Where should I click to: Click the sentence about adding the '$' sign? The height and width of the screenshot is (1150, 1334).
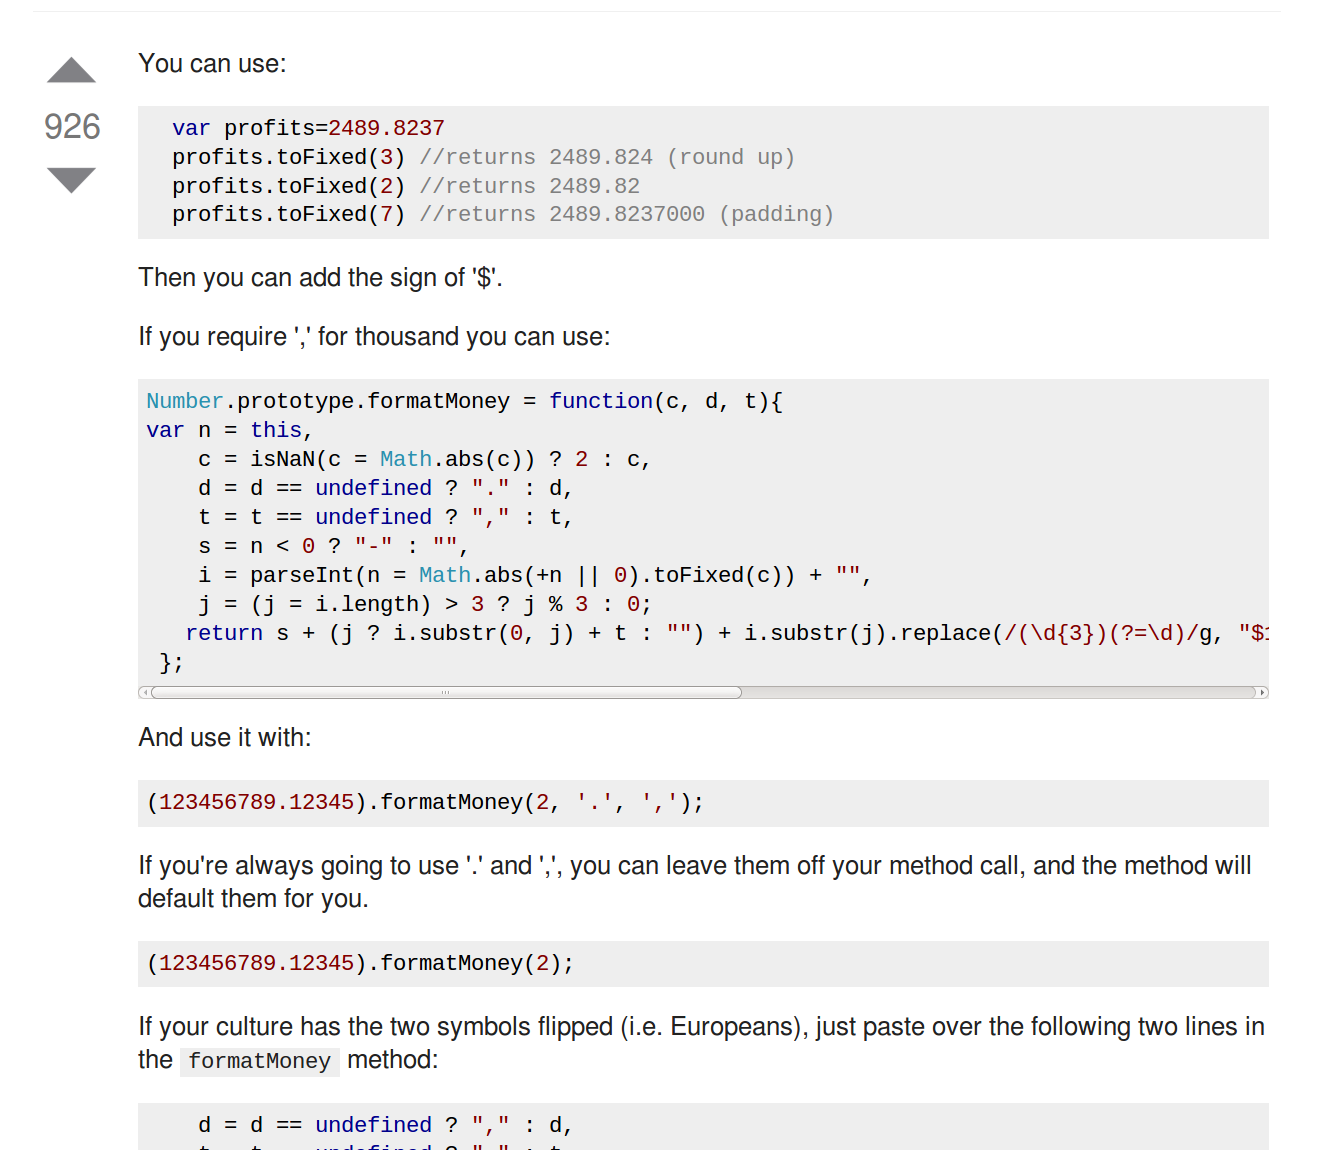(320, 277)
